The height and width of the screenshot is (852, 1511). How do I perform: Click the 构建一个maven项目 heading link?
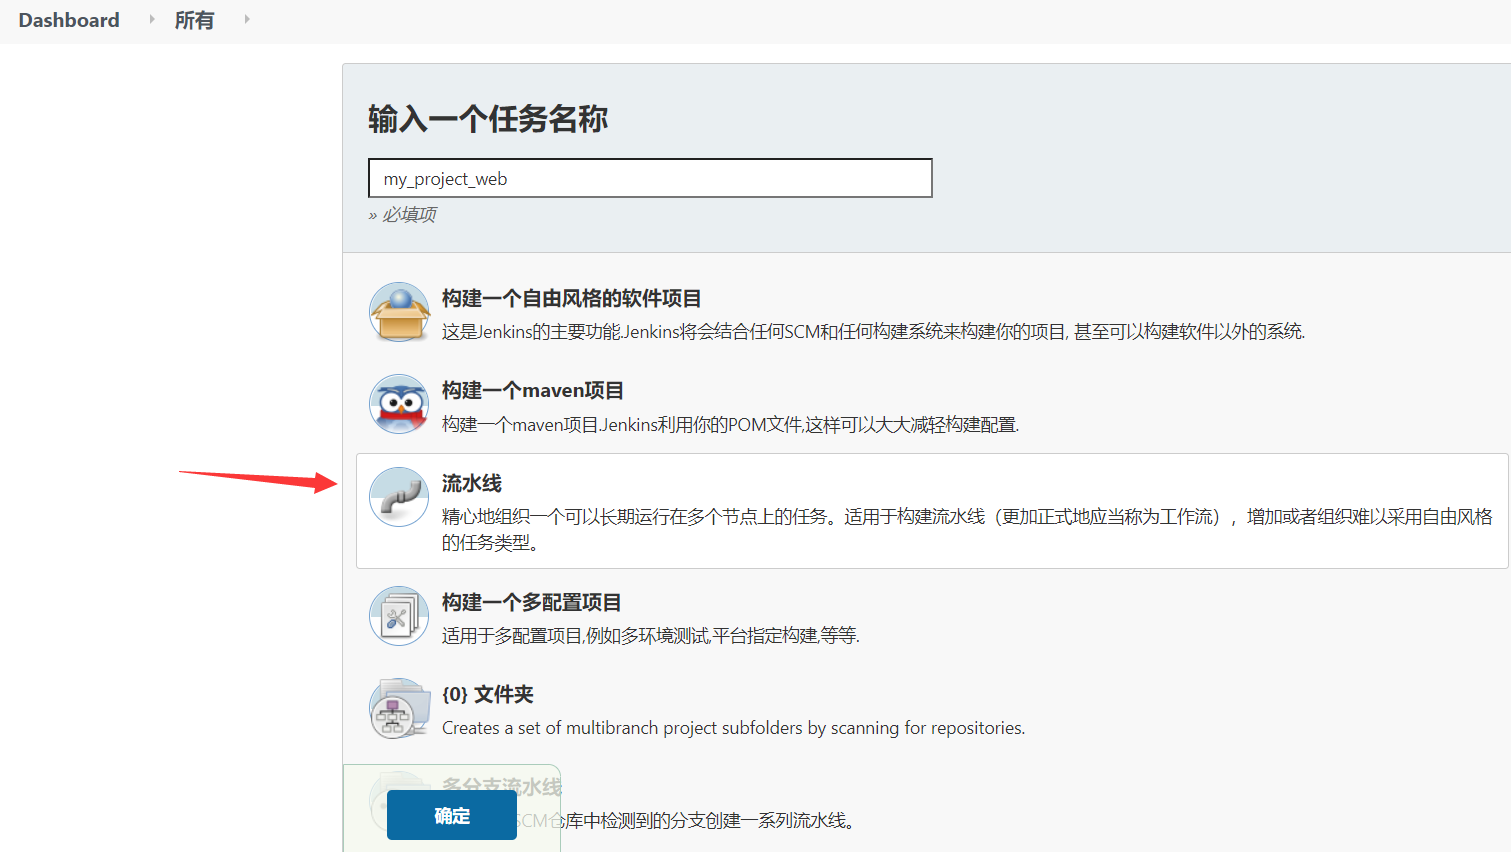(532, 390)
